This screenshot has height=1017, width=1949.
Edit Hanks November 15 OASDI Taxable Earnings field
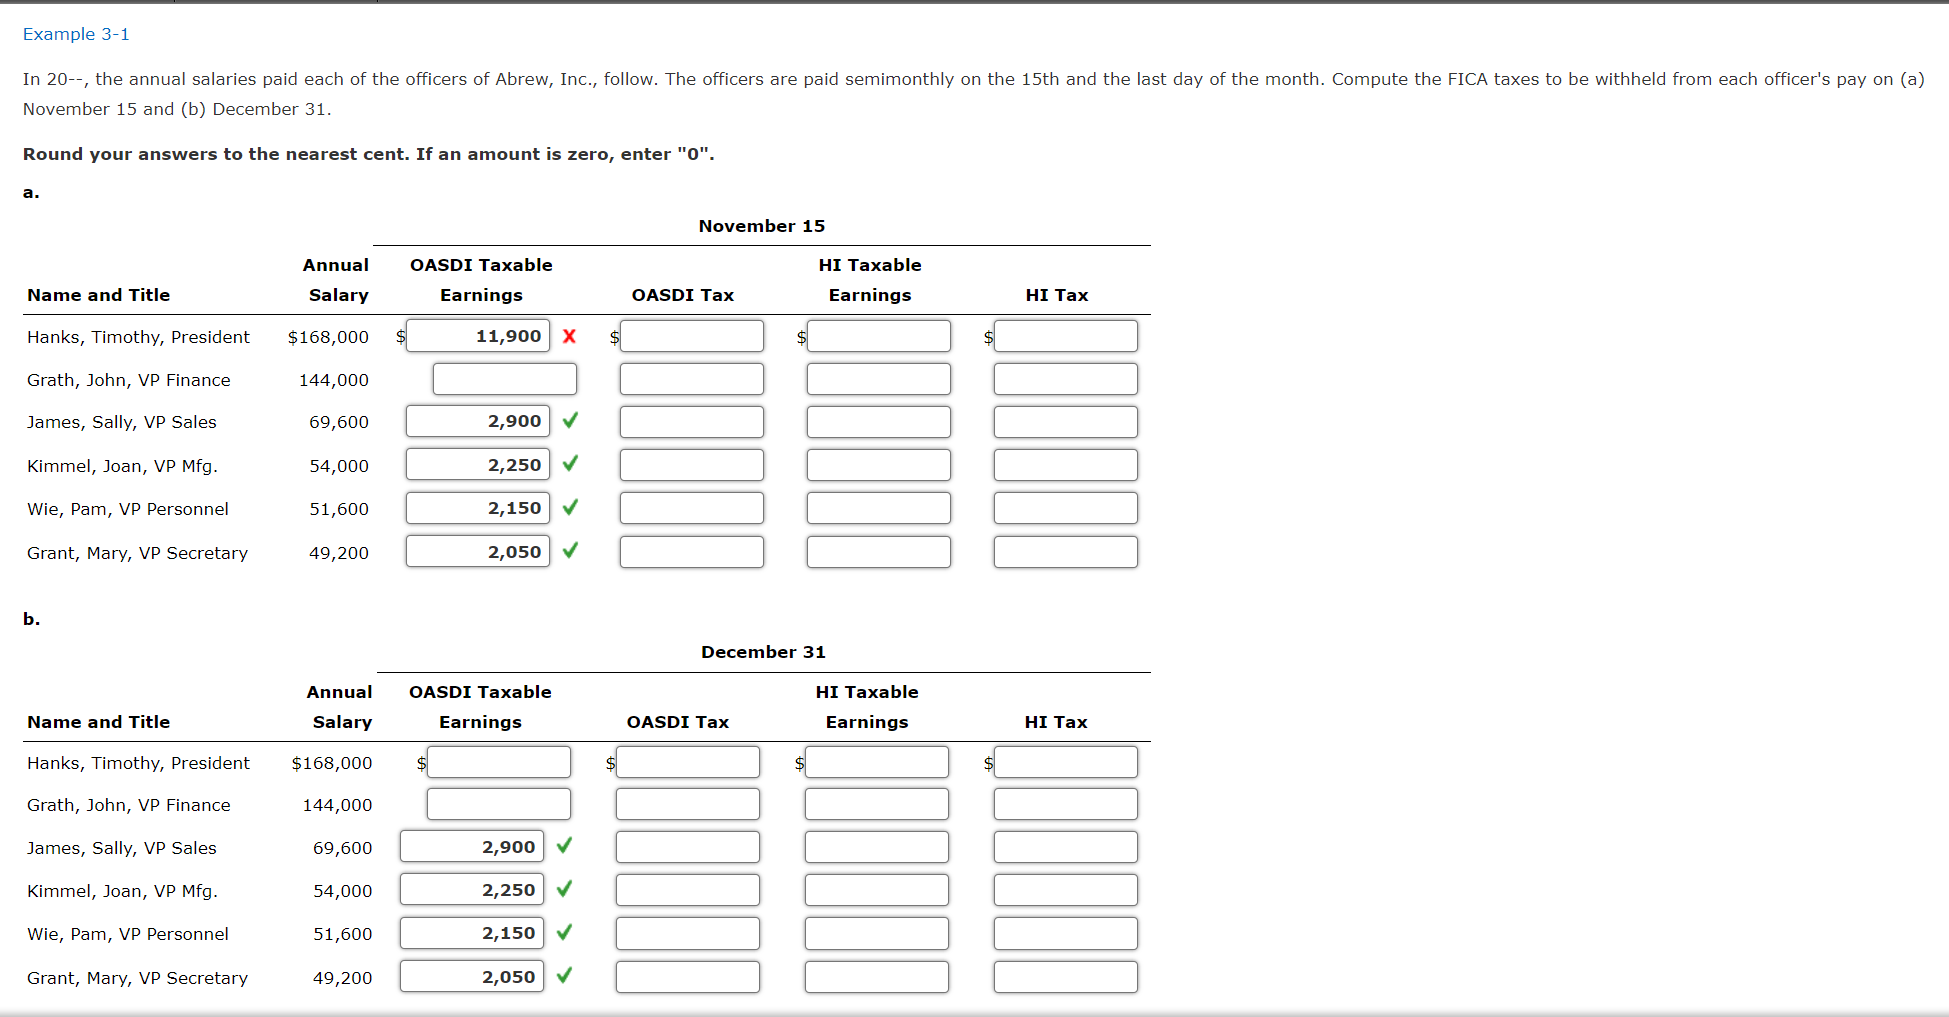pos(478,336)
